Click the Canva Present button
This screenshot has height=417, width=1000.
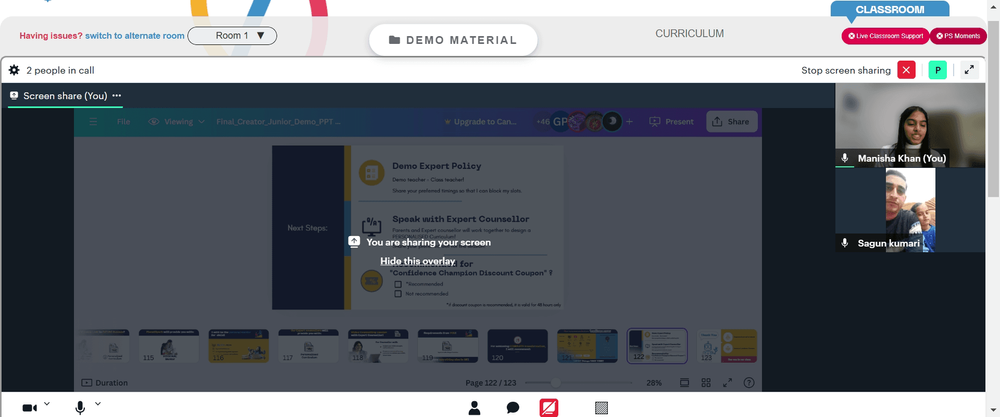click(x=671, y=122)
